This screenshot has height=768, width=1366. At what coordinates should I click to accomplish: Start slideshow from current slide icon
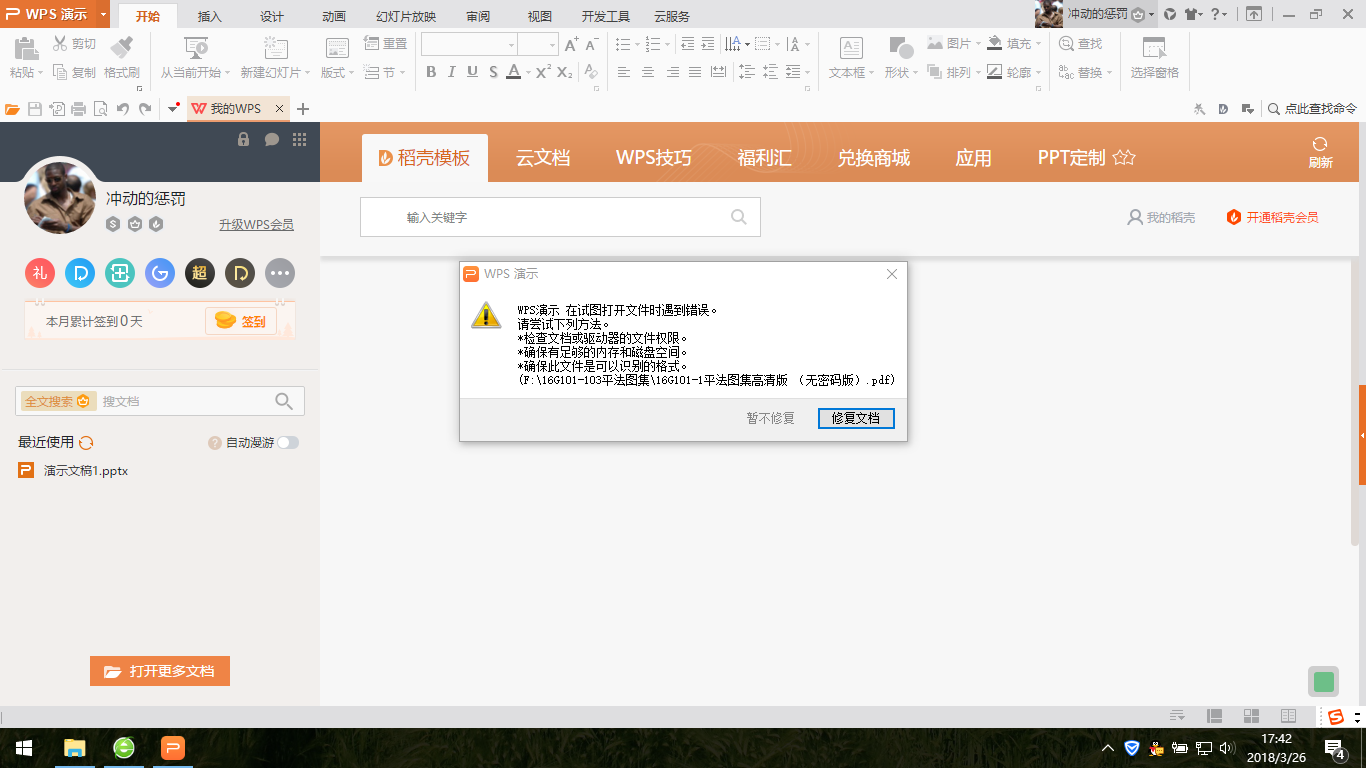click(x=196, y=48)
